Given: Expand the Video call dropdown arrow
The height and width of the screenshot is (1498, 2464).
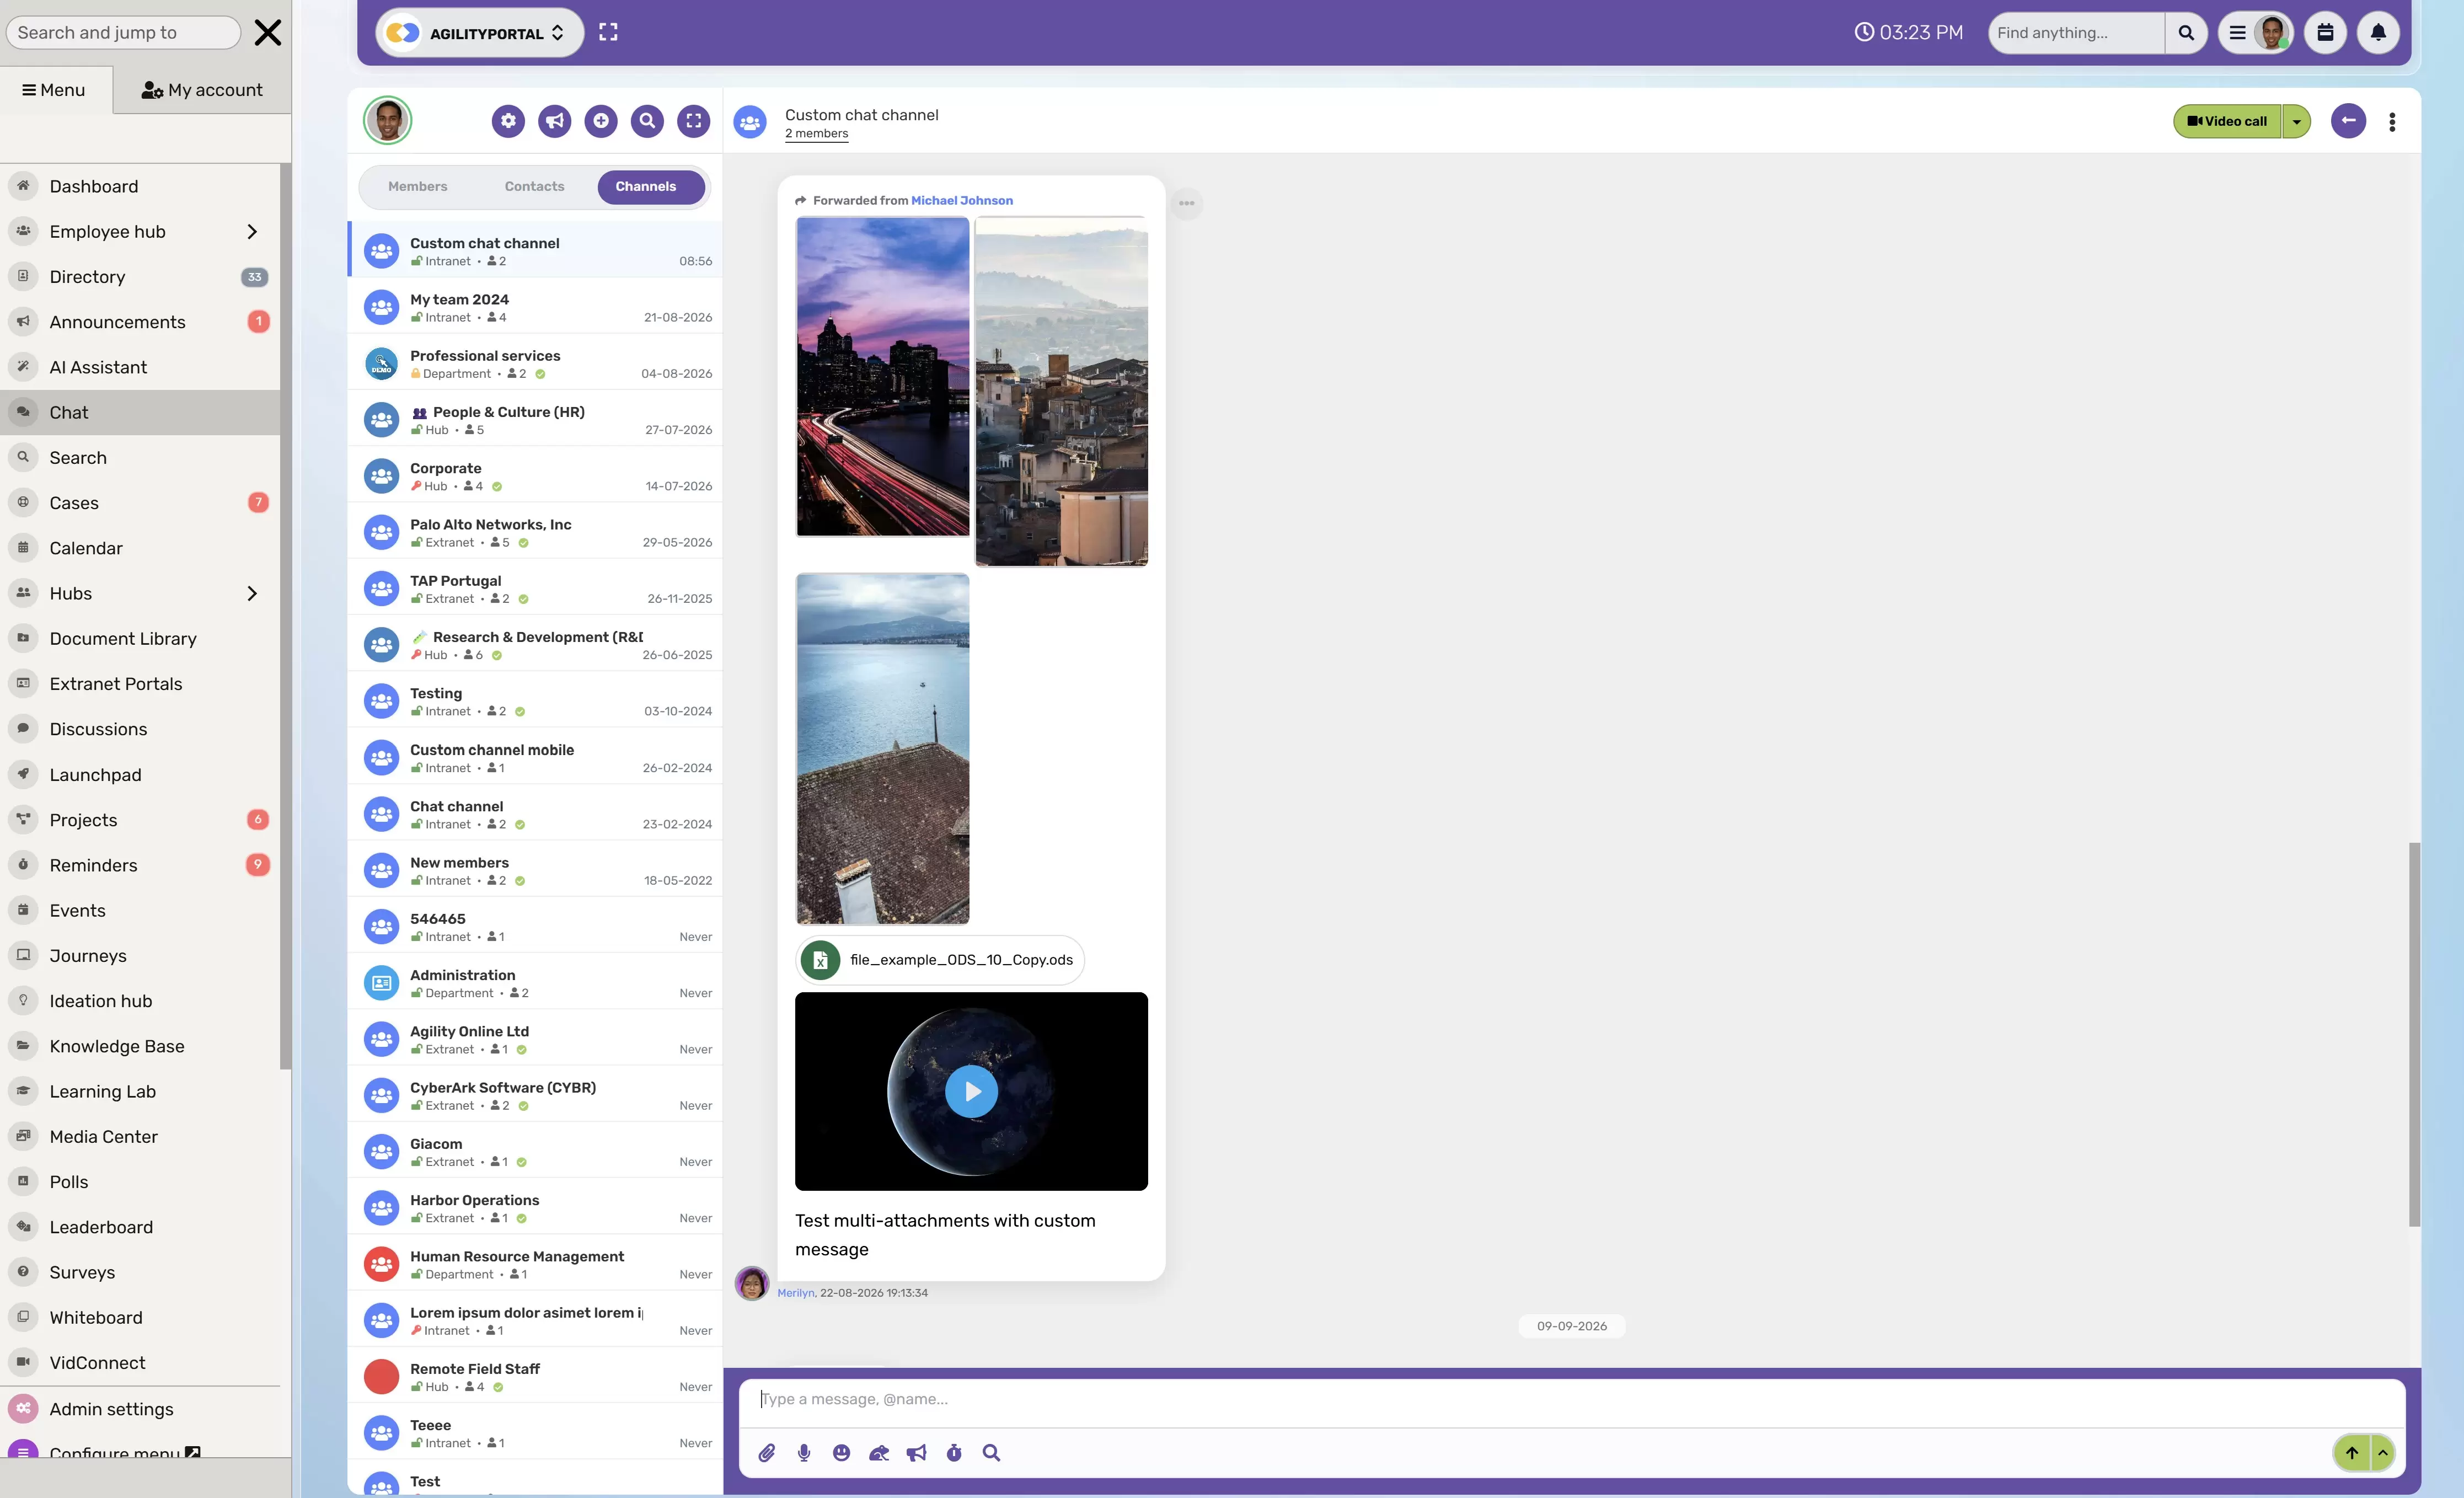Looking at the screenshot, I should point(2297,122).
